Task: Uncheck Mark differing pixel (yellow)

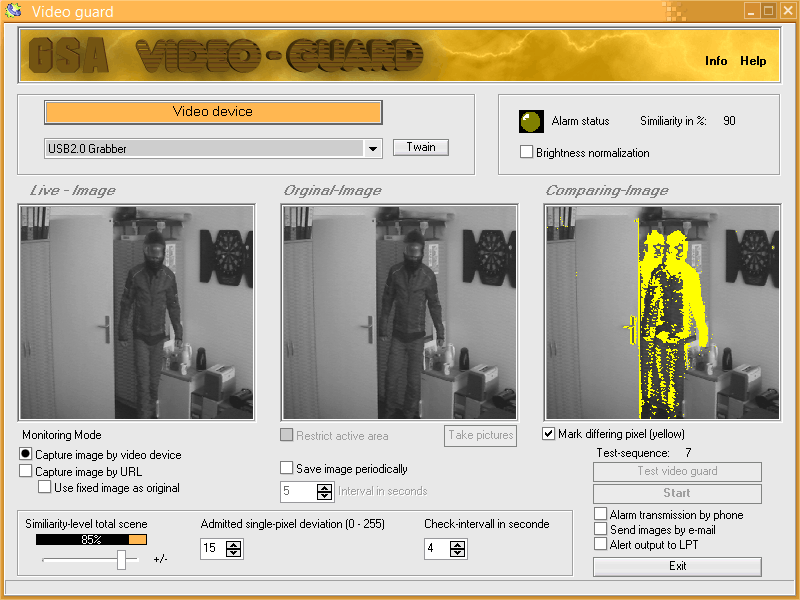Action: click(x=548, y=434)
